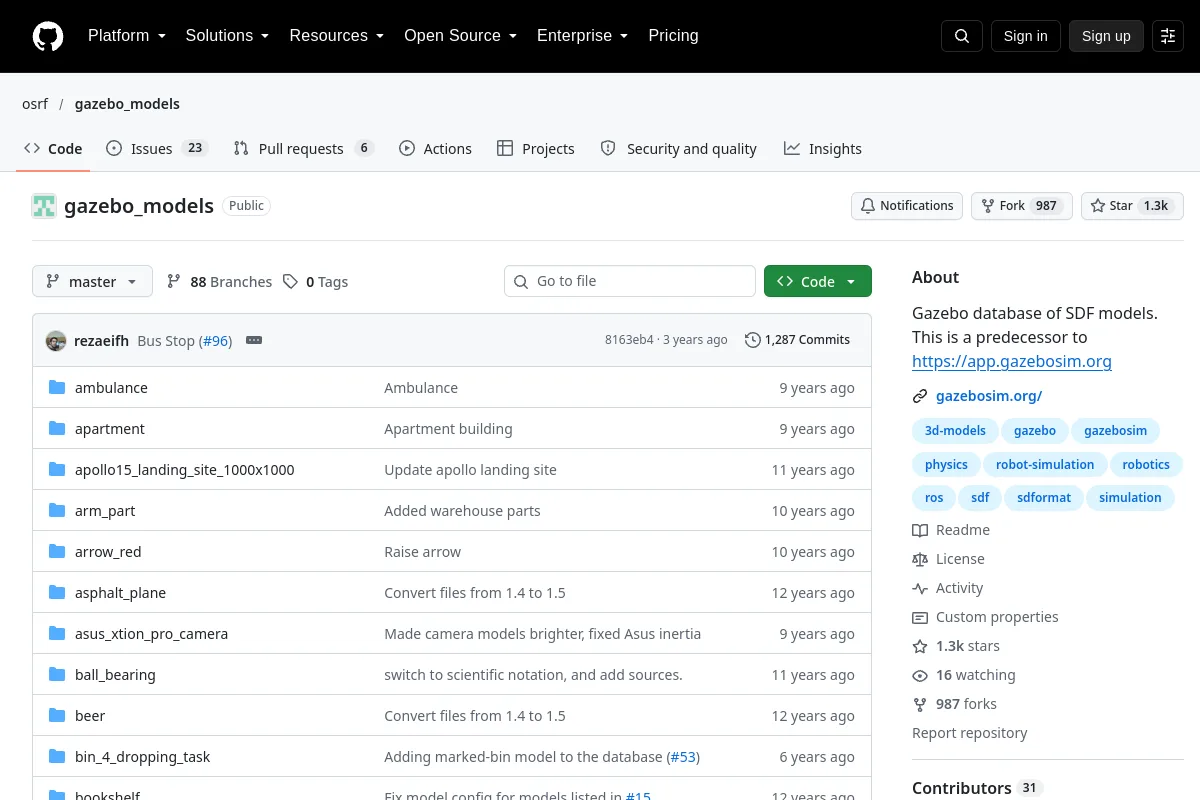Click the beer folder icon
1200x800 pixels.
click(x=57, y=716)
